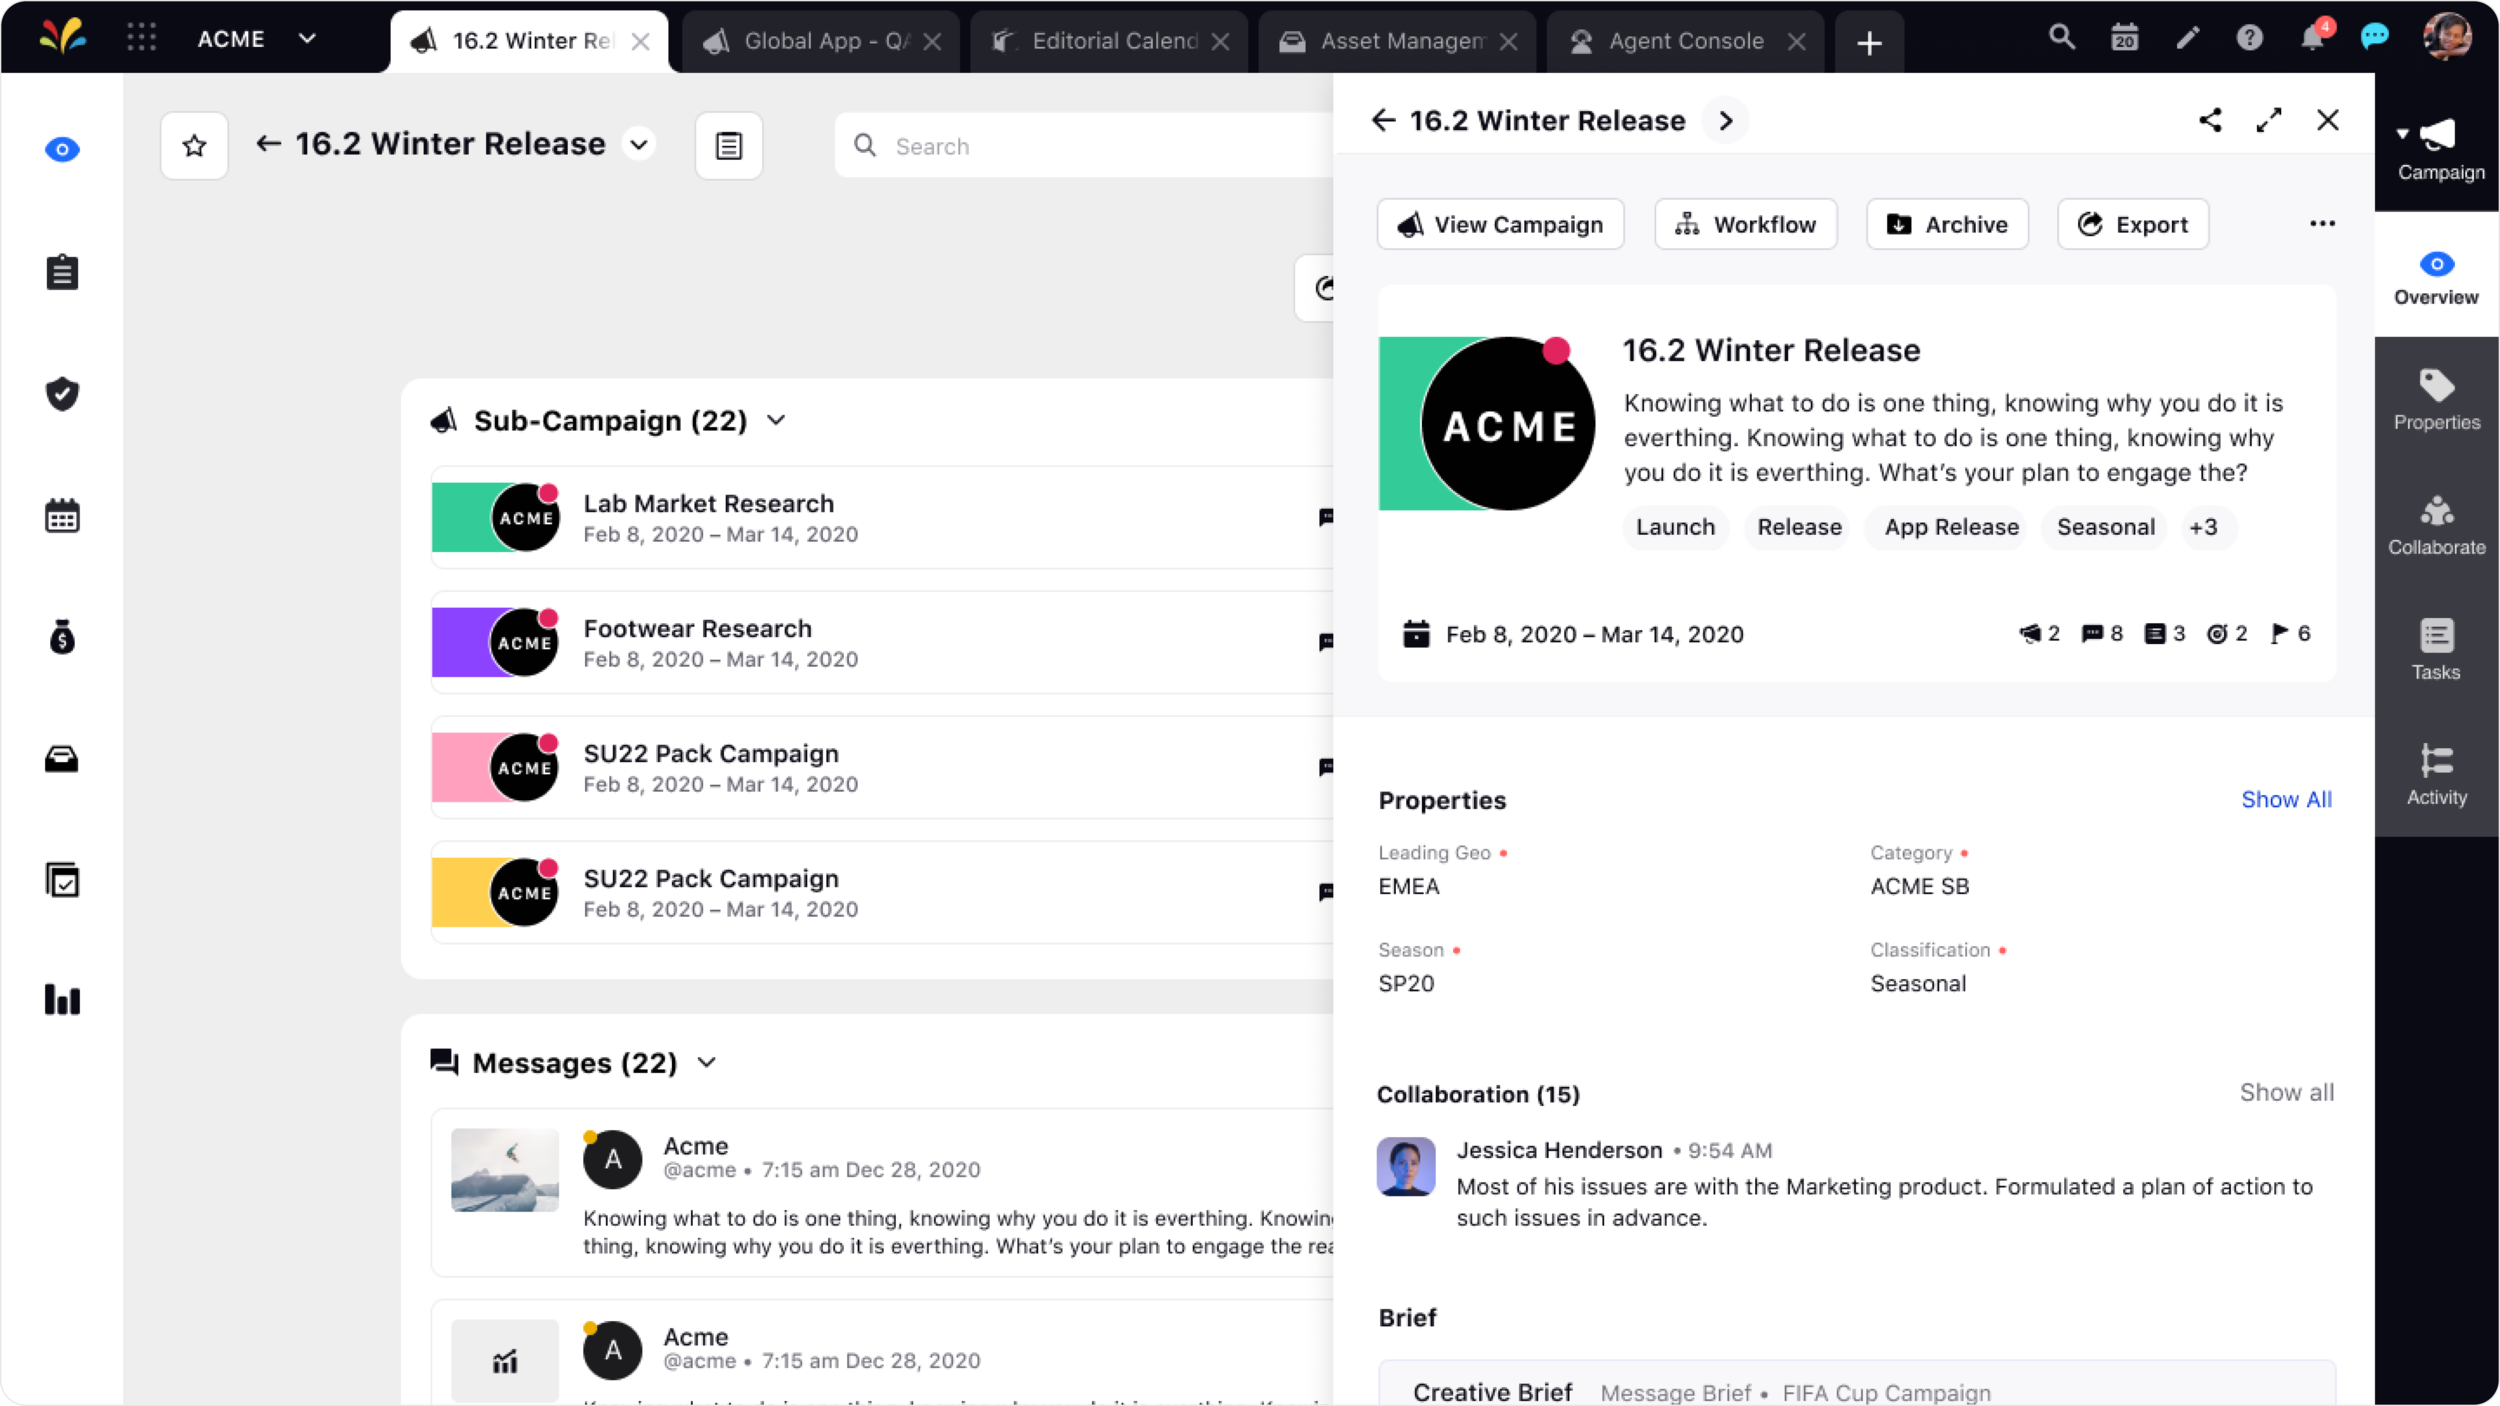Open Tasks section in right rail
The width and height of the screenshot is (2500, 1406).
[x=2436, y=650]
